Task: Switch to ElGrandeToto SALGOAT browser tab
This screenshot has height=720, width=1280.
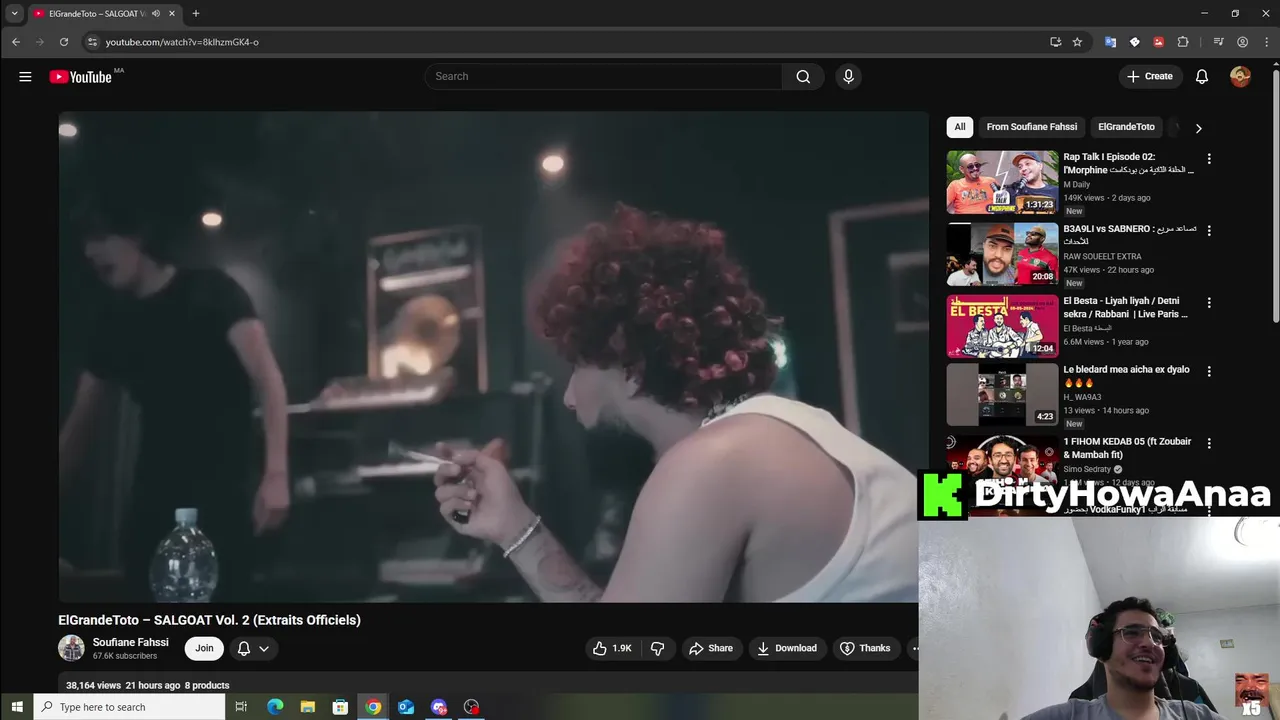Action: 97,14
